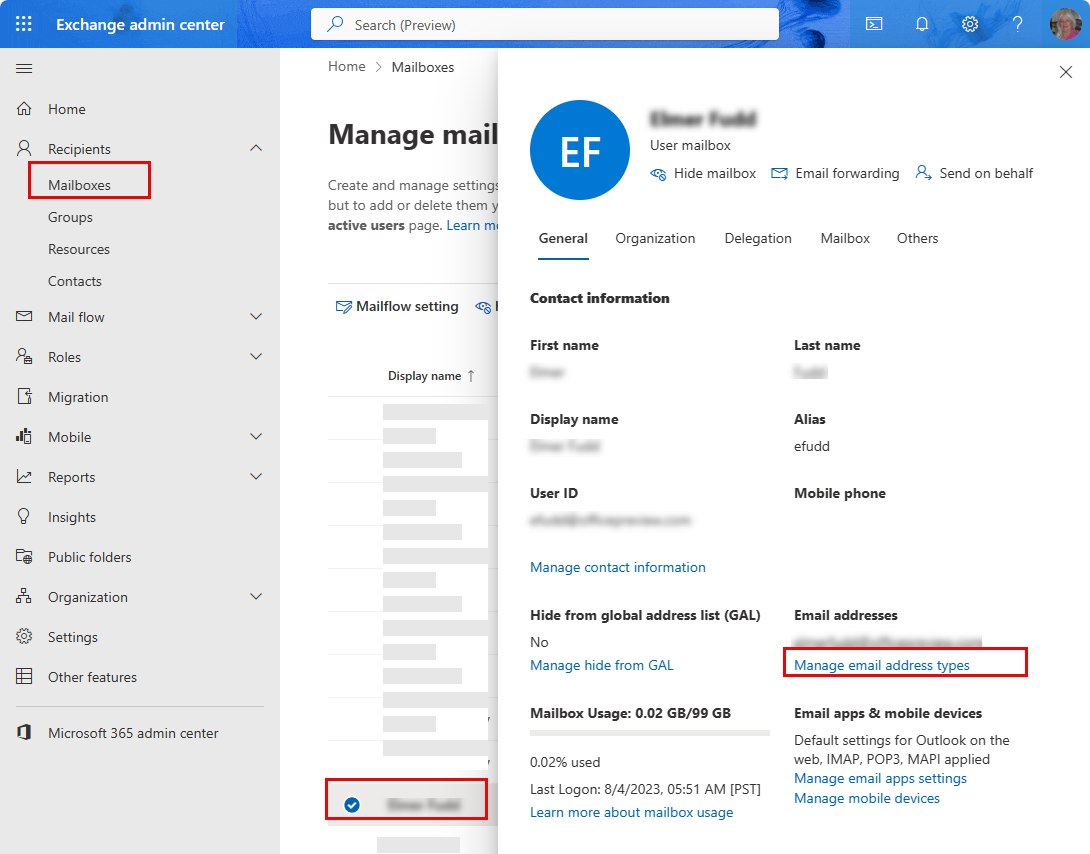Click the Hide mailbox icon for Elmer Fudd
Image resolution: width=1090 pixels, height=854 pixels.
pos(659,173)
